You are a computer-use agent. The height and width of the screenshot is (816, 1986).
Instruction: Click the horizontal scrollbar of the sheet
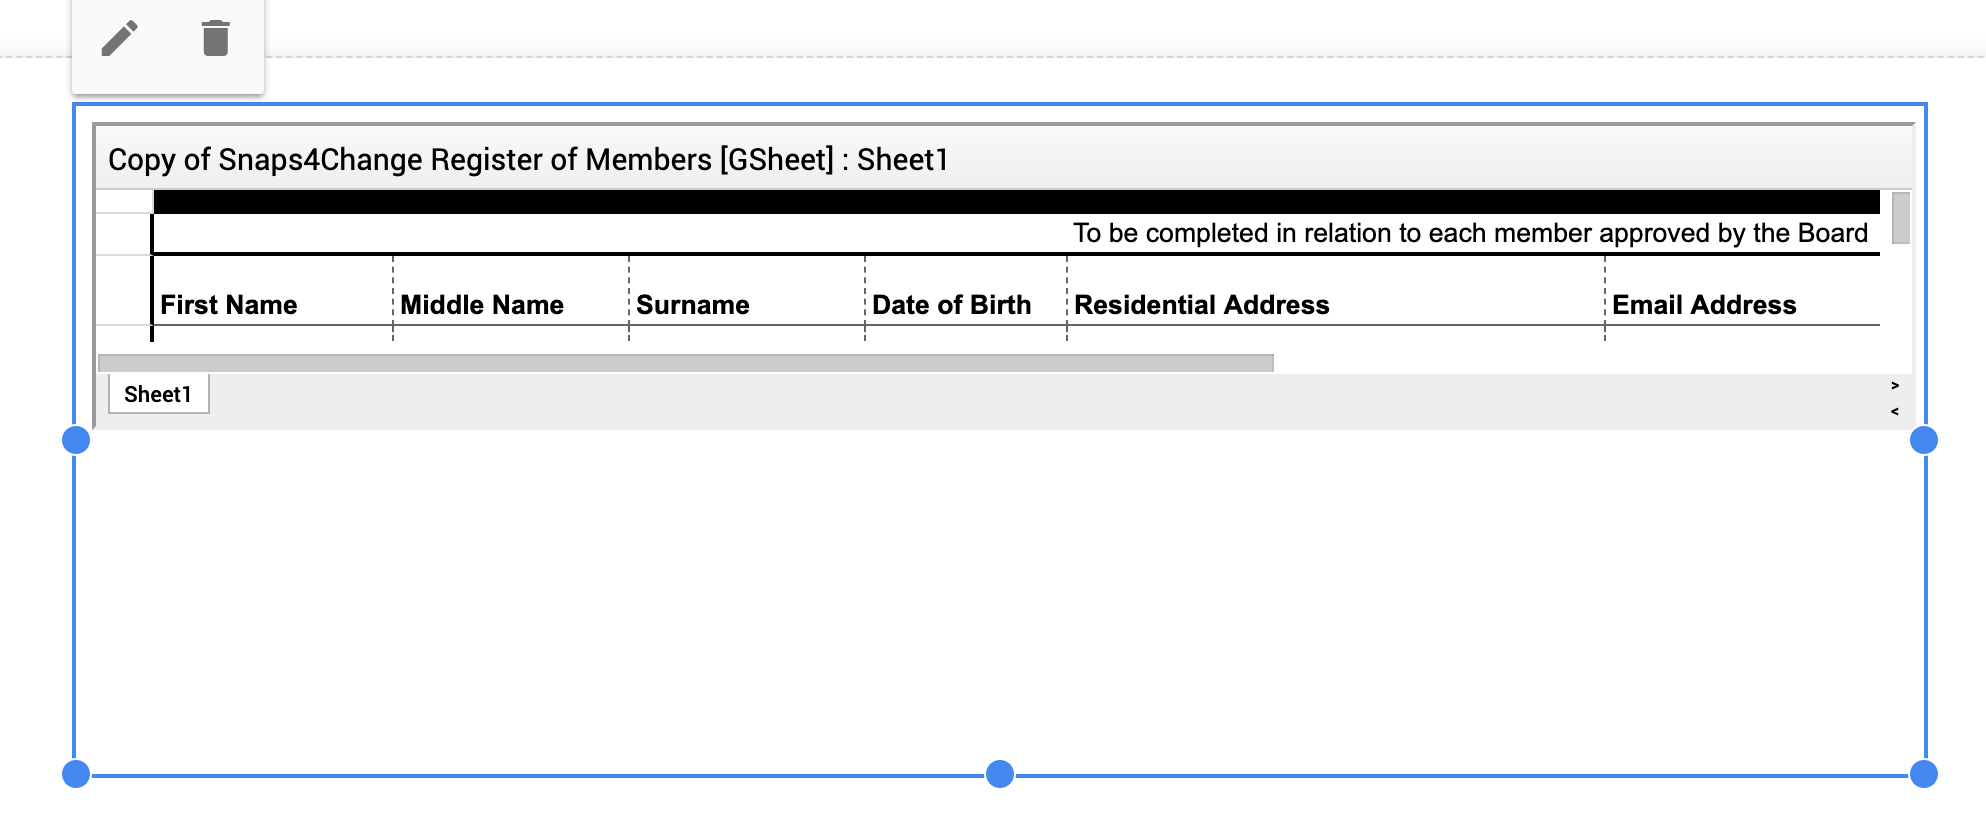[x=686, y=363]
